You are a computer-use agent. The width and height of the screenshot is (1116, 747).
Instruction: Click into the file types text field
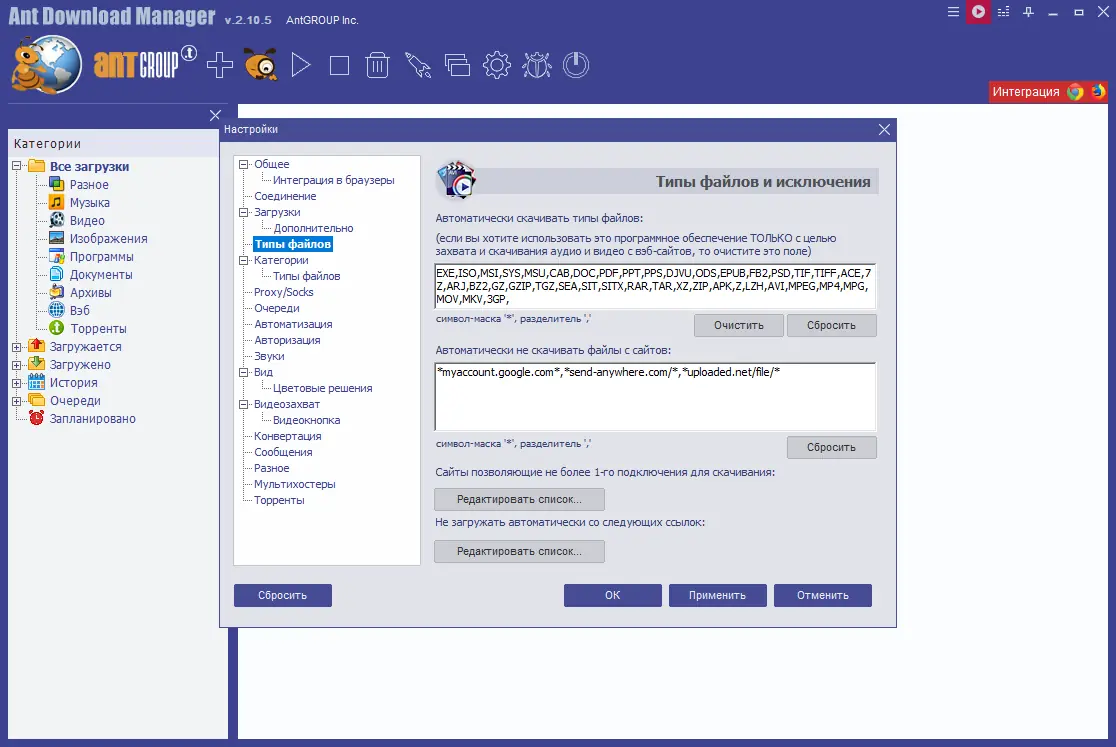click(x=655, y=286)
